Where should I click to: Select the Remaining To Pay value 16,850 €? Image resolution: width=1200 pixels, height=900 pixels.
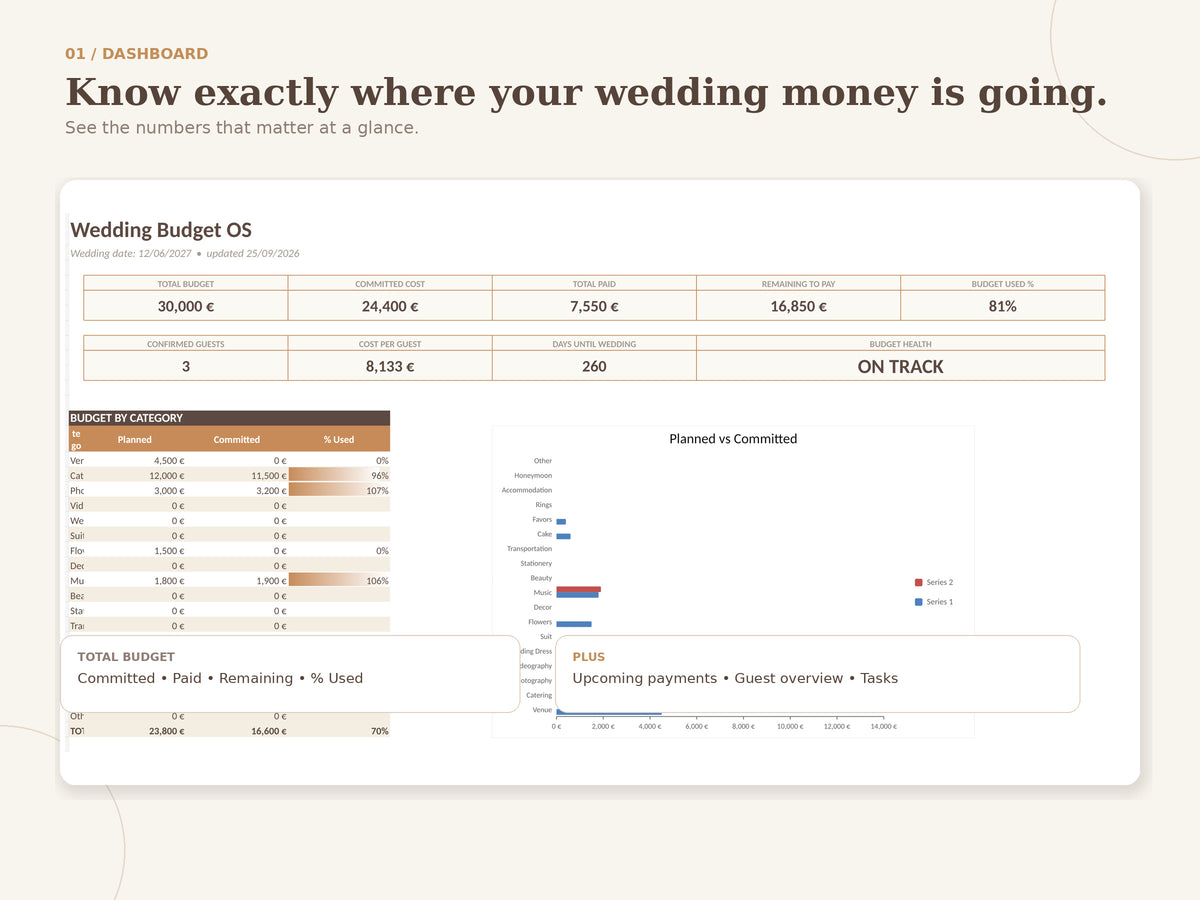pyautogui.click(x=798, y=306)
